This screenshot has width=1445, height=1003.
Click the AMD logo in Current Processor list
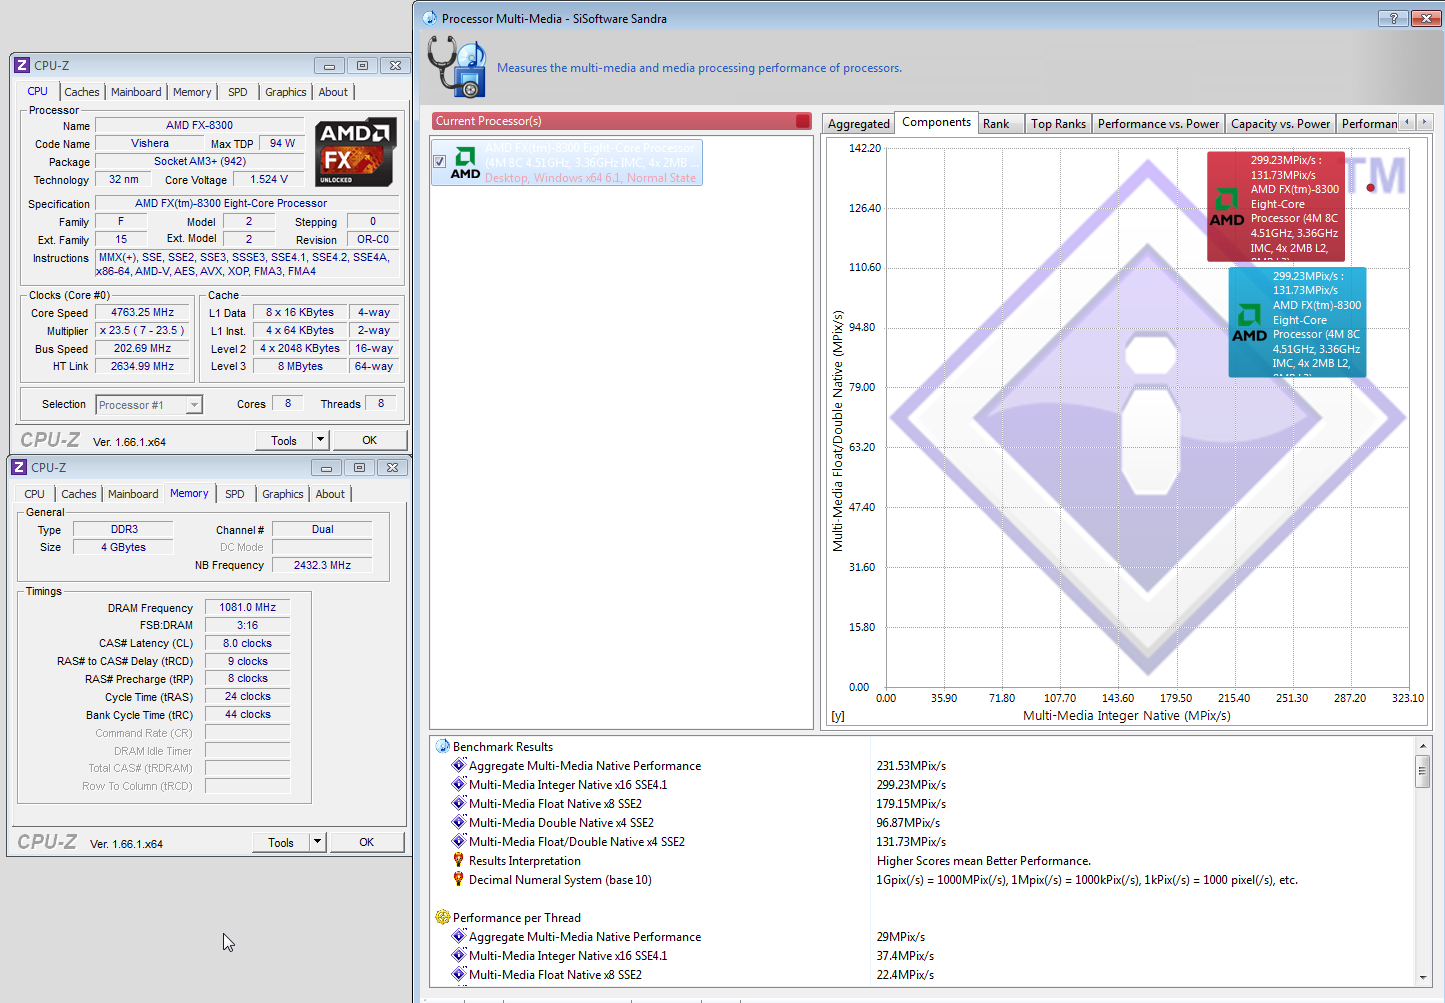(465, 162)
